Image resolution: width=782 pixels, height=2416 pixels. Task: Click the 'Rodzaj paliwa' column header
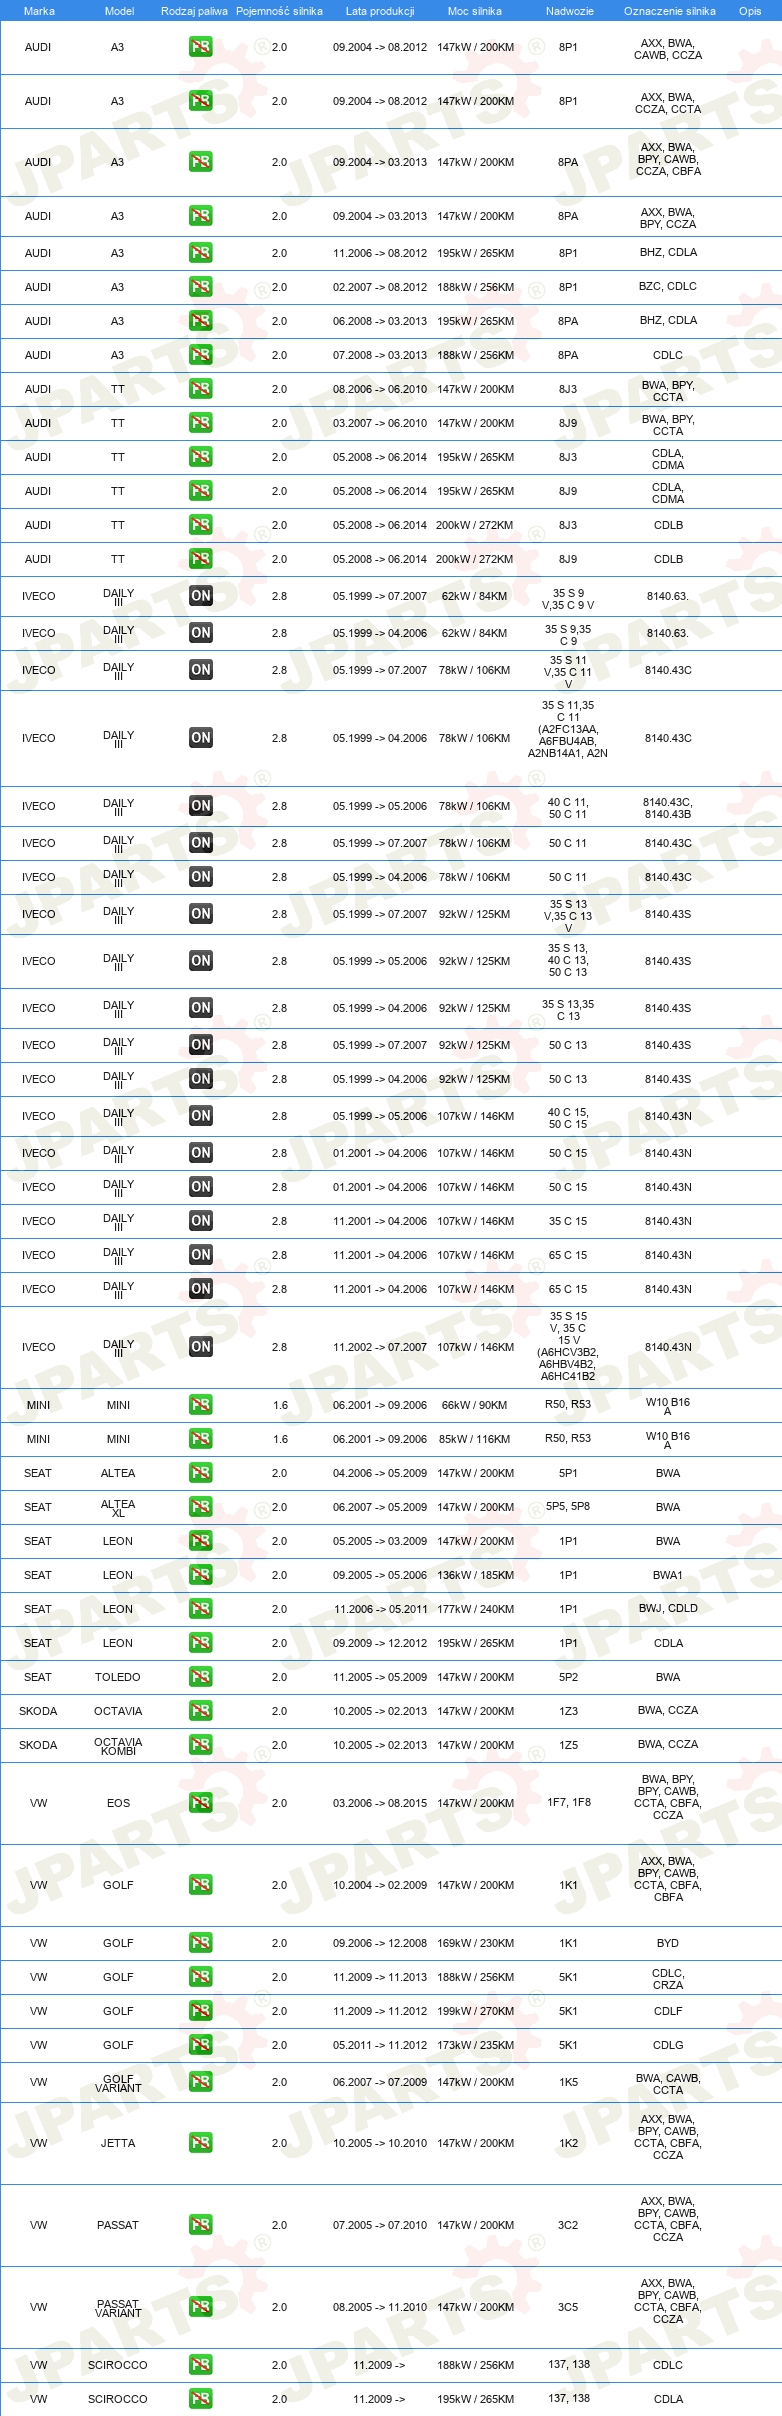[194, 11]
